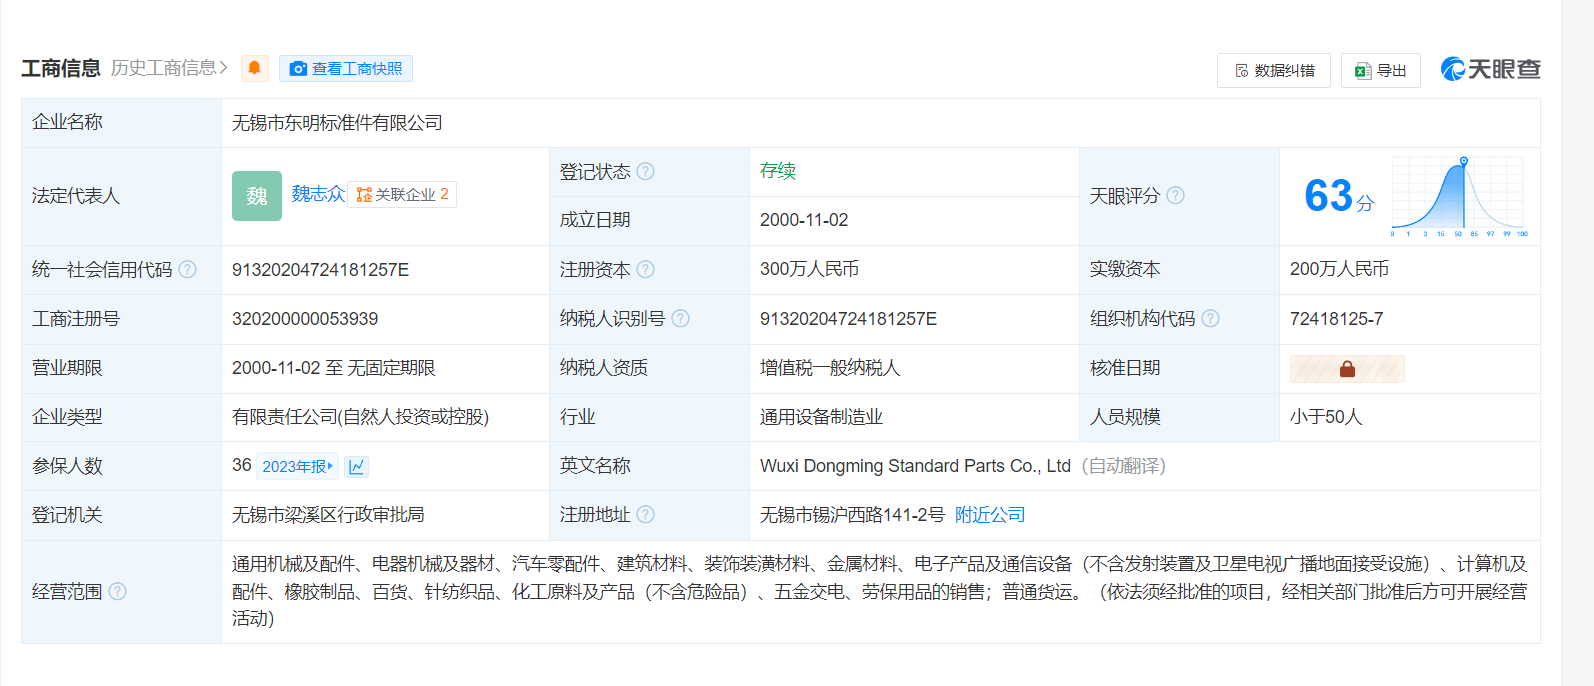
Task: Click help icon beside 注册地址
Action: click(x=646, y=514)
